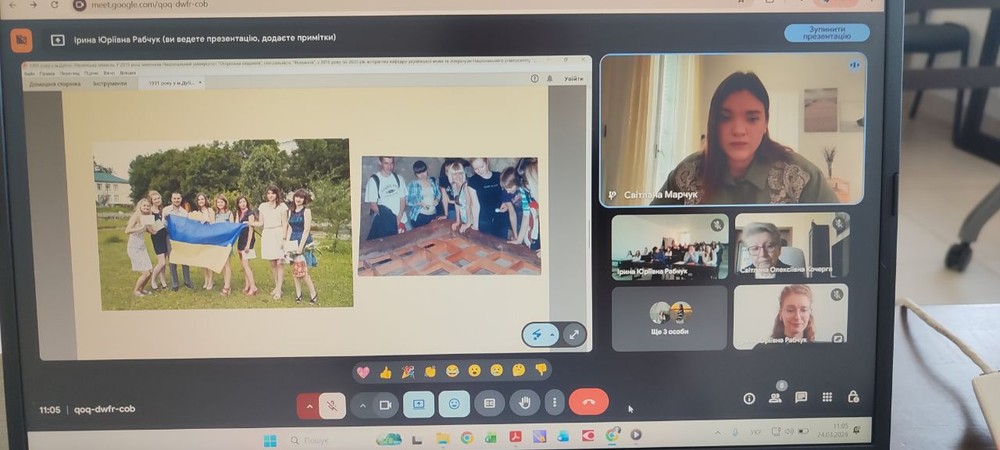Image resolution: width=1000 pixels, height=450 pixels.
Task: Click the Зупинити презентацію button
Action: coord(826,33)
